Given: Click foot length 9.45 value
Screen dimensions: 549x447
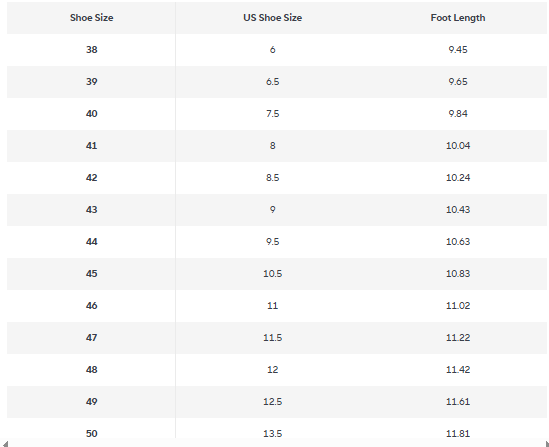Looking at the screenshot, I should (x=458, y=50).
